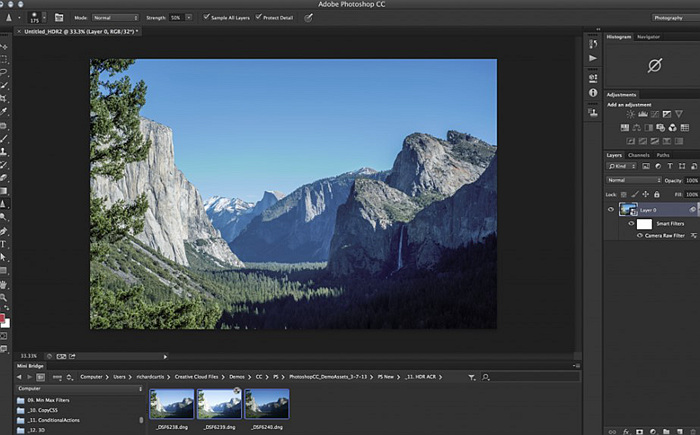700x435 pixels.
Task: Select the Type tool
Action: click(5, 243)
